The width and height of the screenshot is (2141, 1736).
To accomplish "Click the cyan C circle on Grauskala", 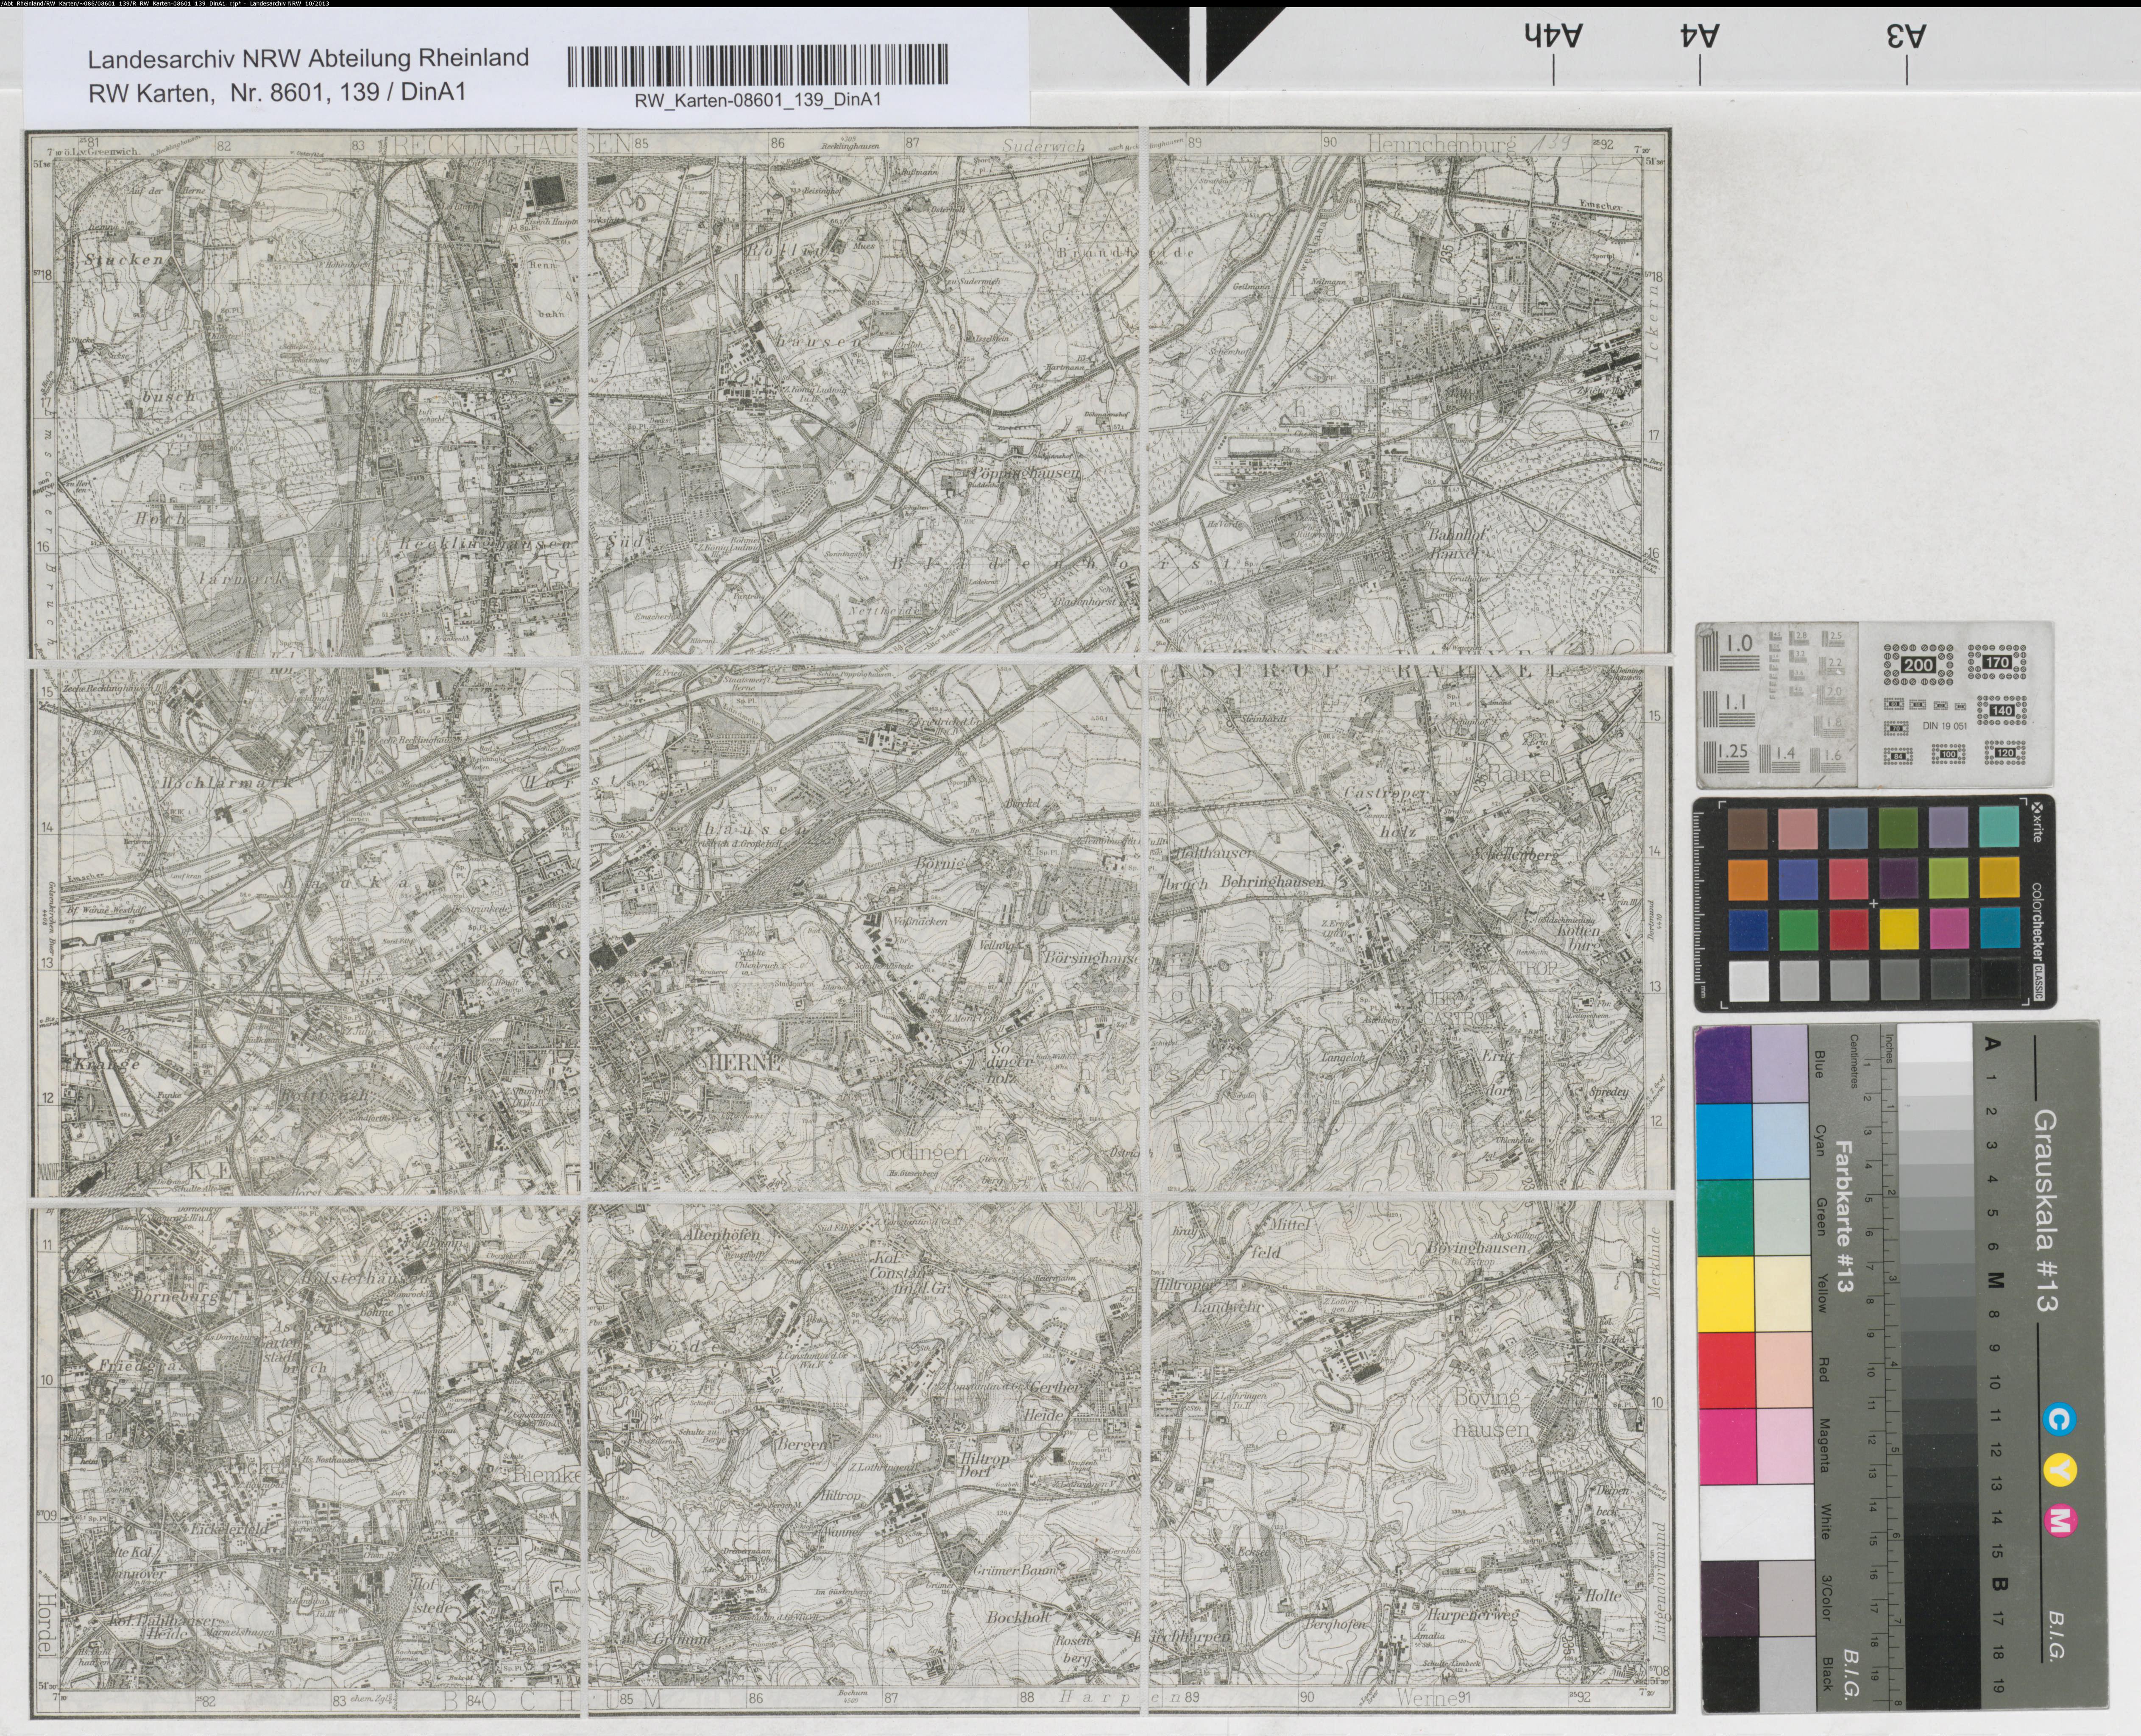I will click(2061, 1419).
